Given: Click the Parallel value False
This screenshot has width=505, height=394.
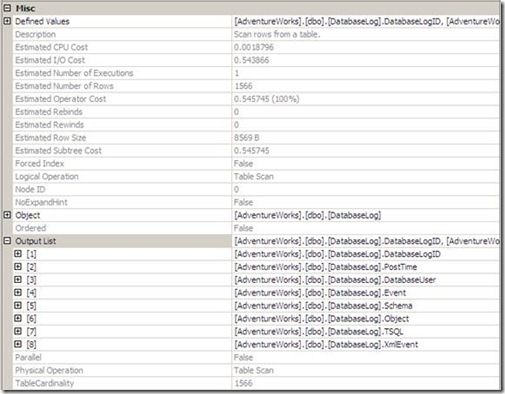Looking at the screenshot, I should click(x=243, y=357).
